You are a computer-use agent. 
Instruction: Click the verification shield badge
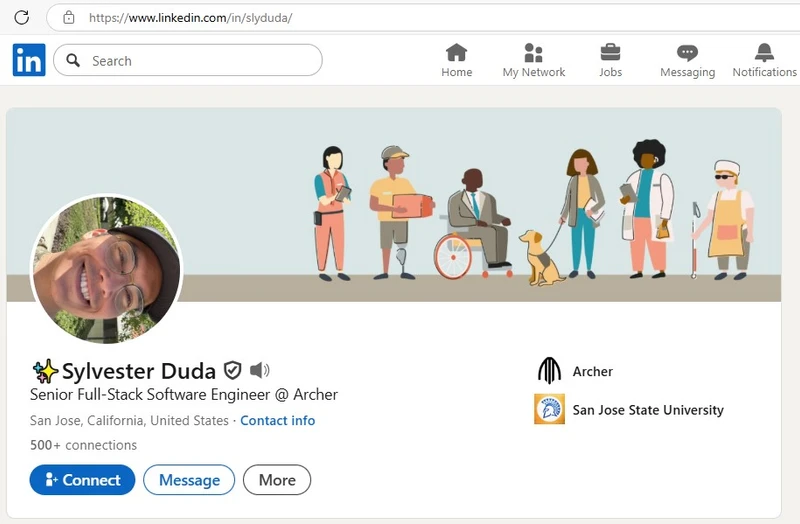233,371
